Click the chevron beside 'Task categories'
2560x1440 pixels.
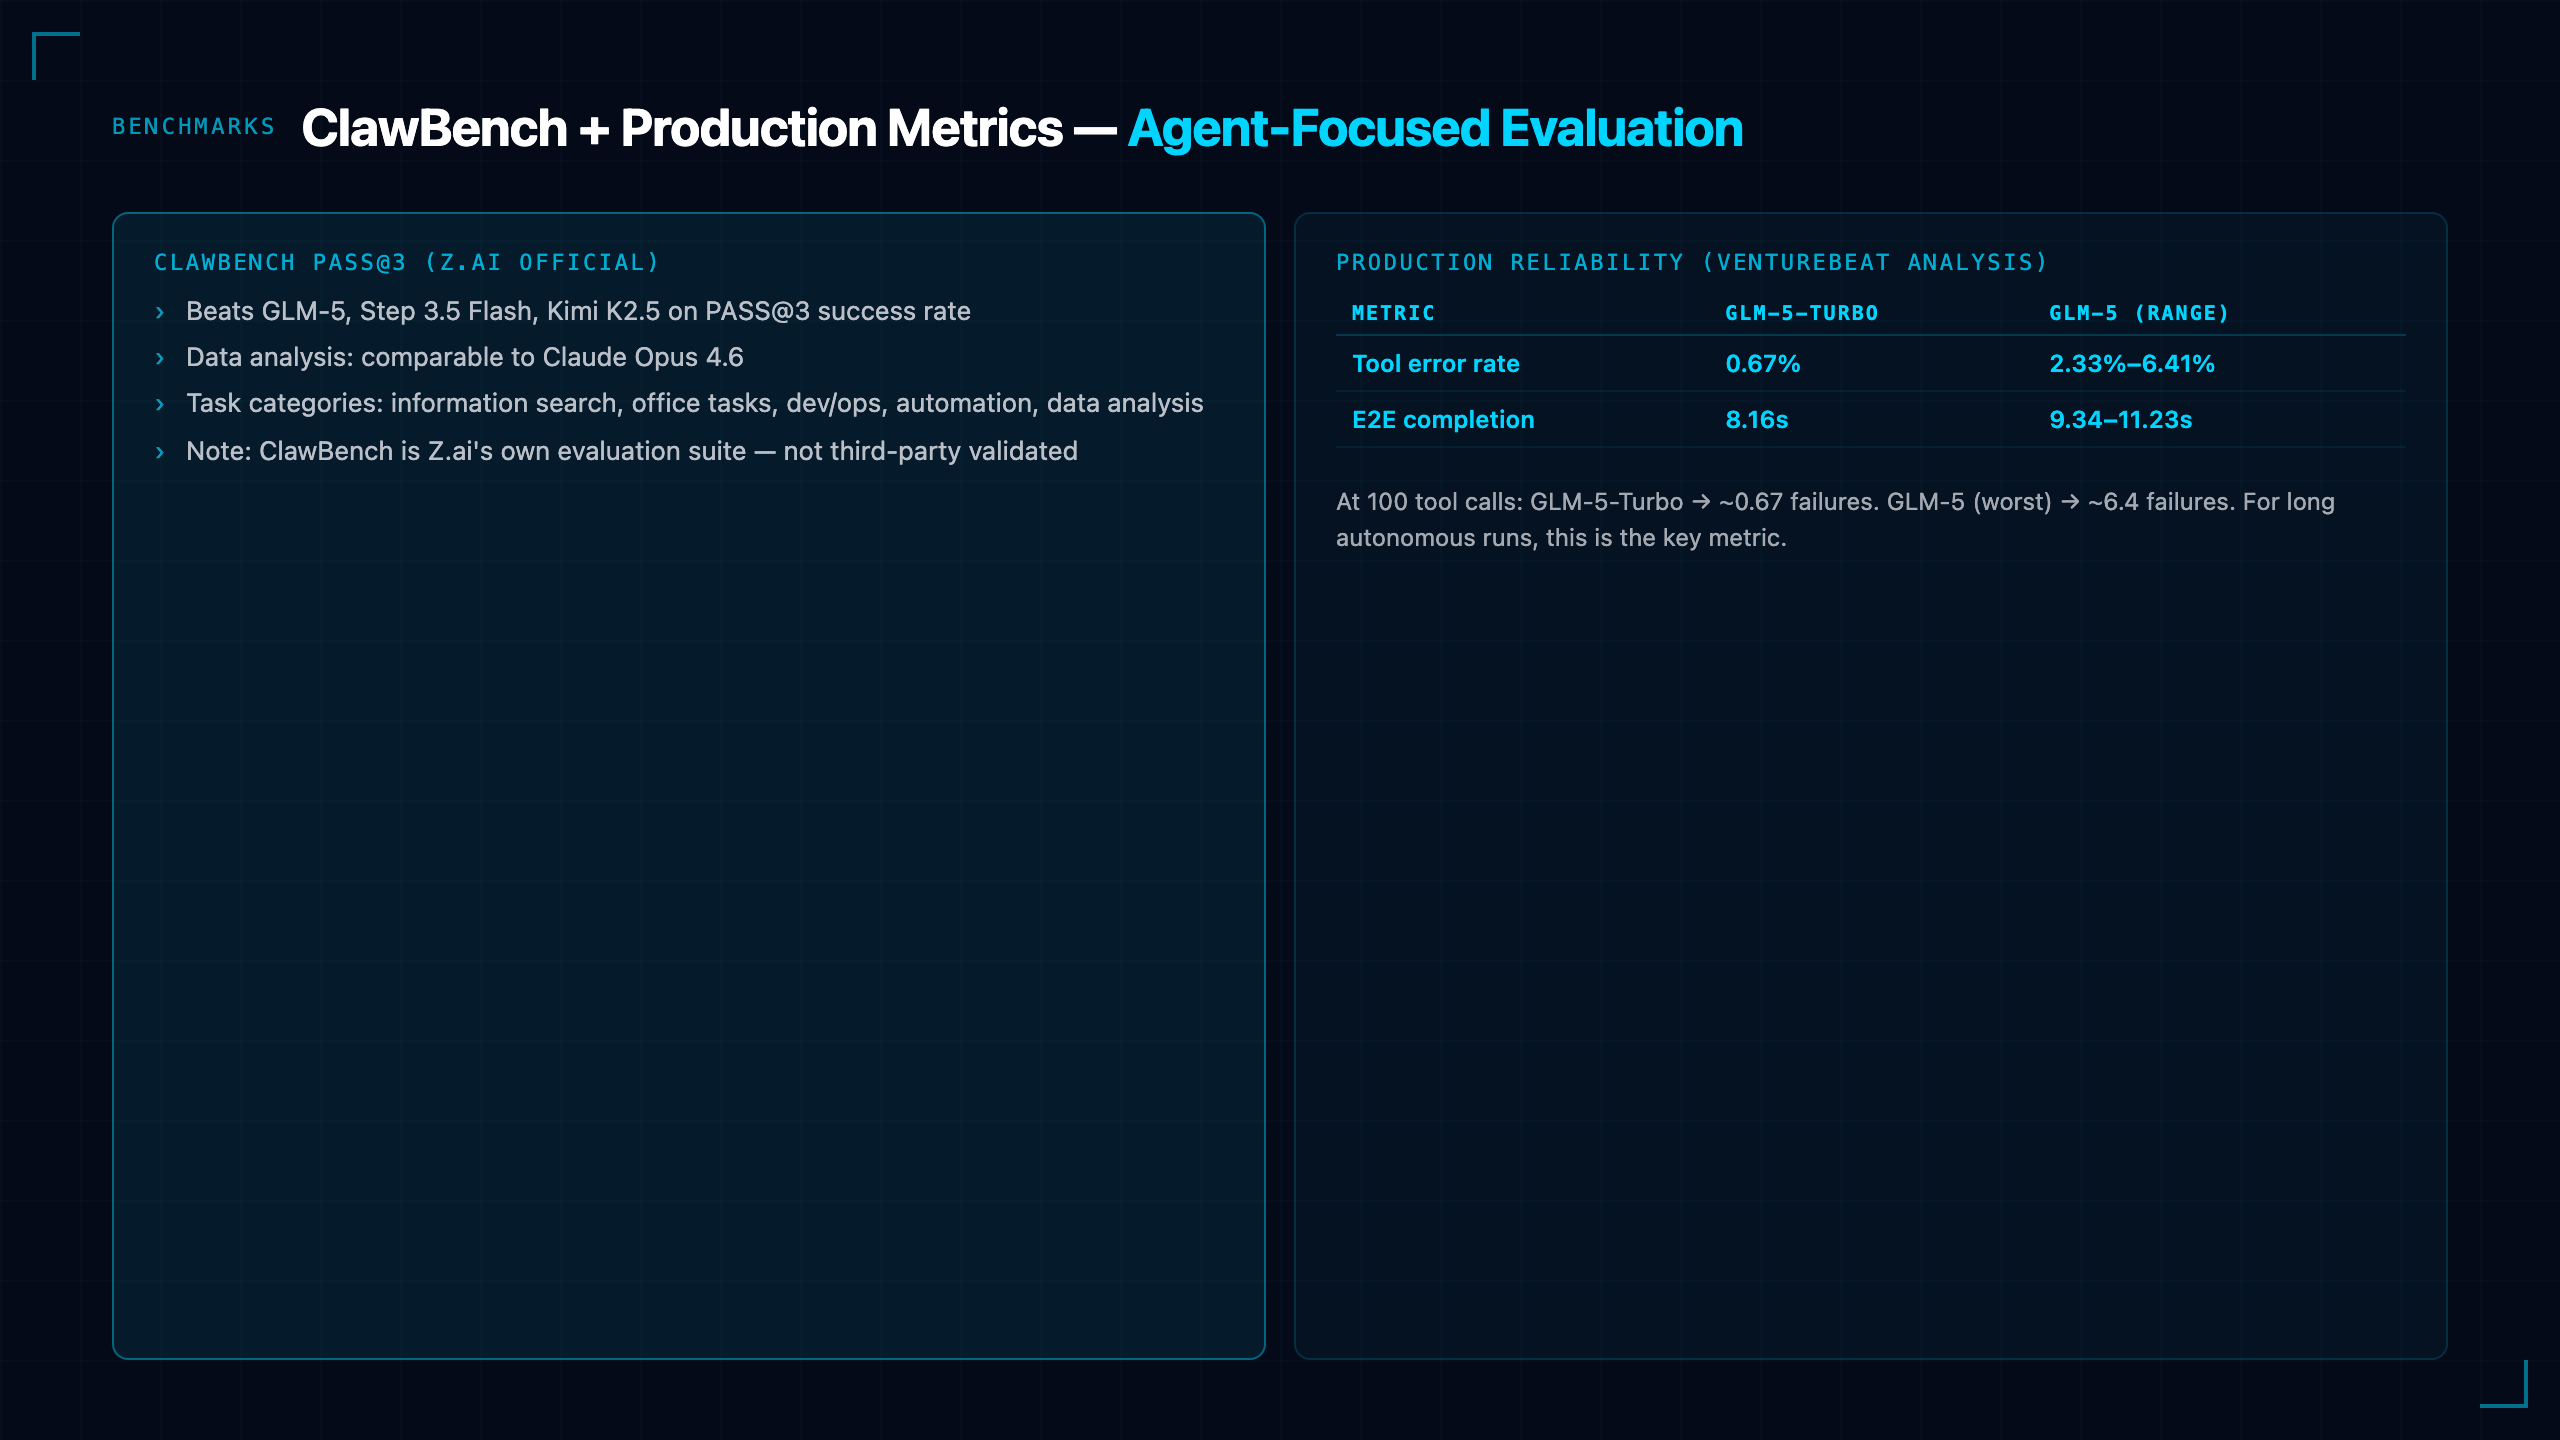(160, 404)
